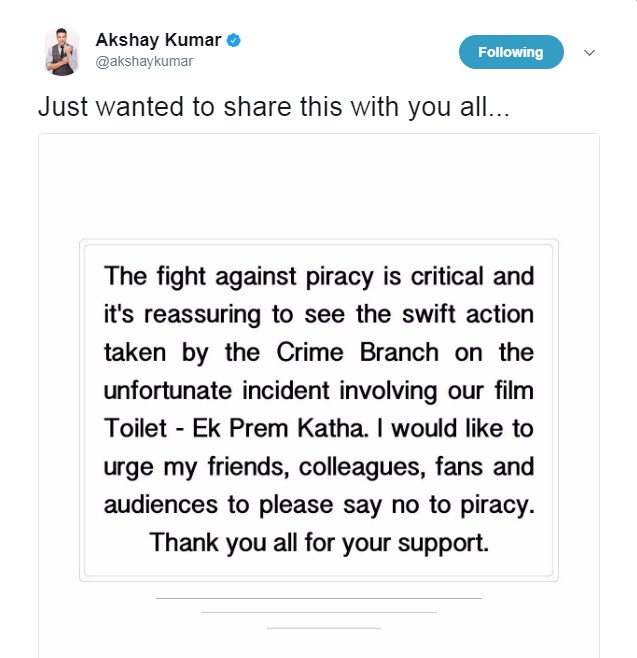Open the @akshaykumar handle link

tap(144, 61)
